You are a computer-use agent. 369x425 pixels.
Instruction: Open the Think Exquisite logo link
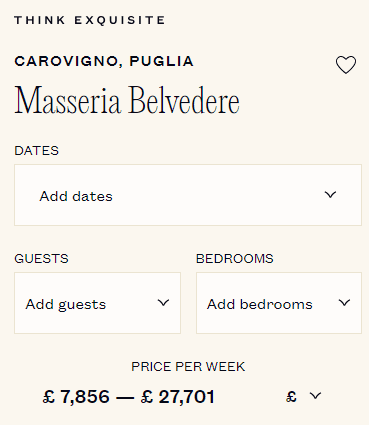[x=90, y=20]
